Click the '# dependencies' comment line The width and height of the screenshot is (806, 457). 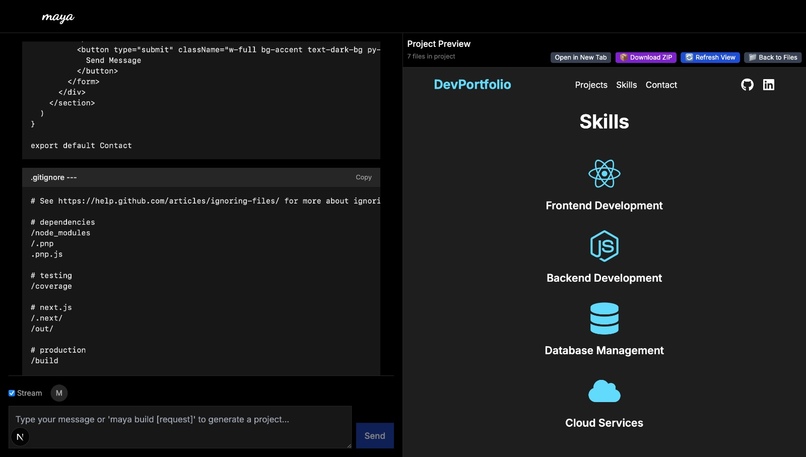(x=63, y=222)
